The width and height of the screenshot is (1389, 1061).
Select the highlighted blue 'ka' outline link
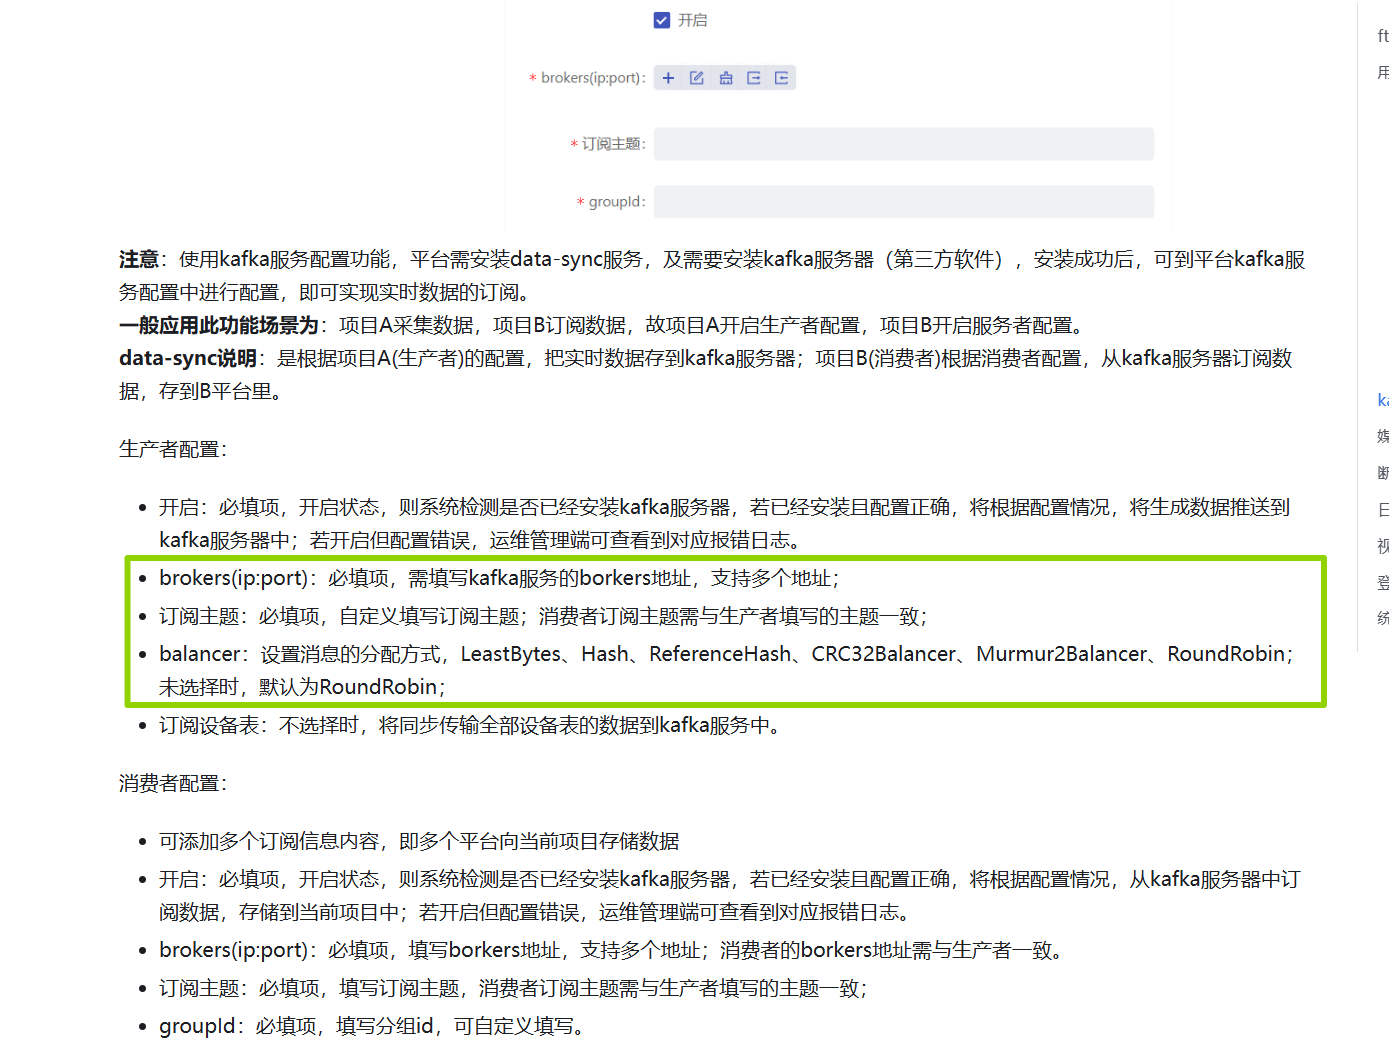click(1382, 400)
